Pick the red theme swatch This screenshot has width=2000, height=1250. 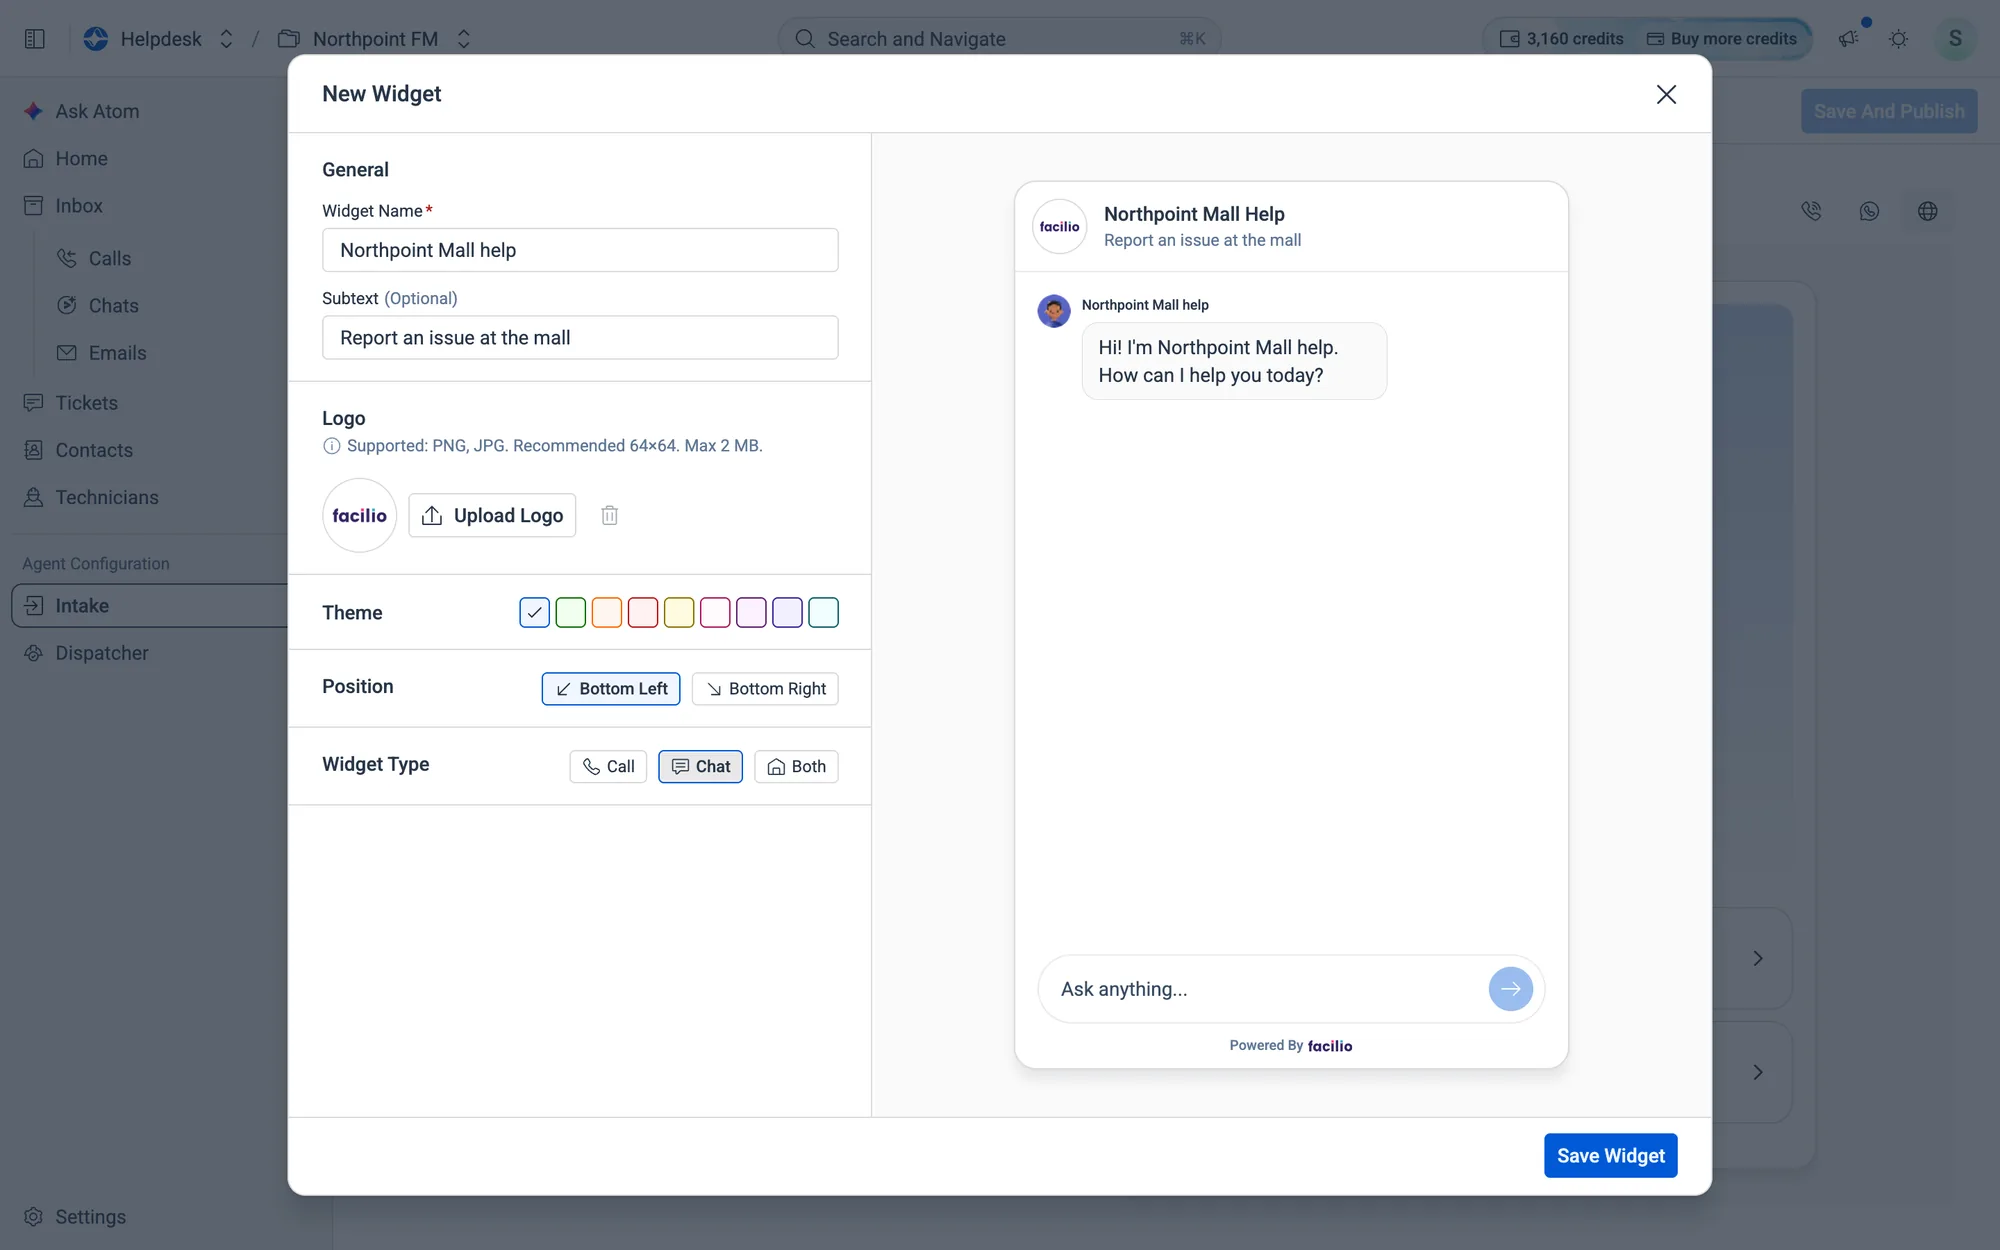point(642,612)
